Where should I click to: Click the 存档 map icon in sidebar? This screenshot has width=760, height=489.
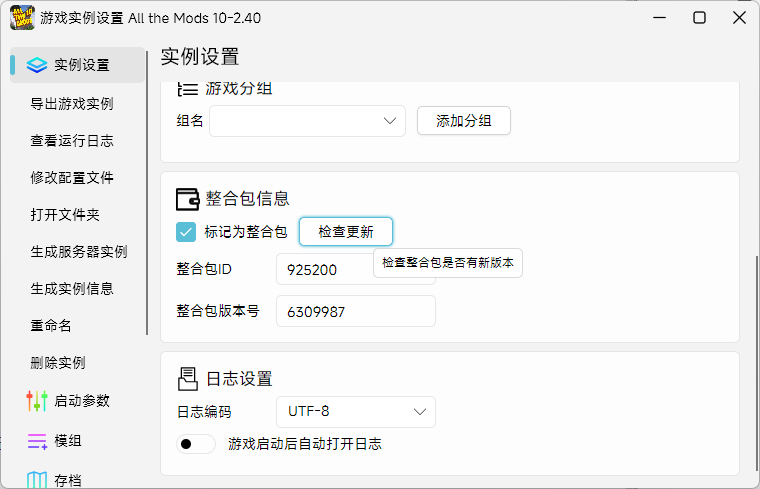37,480
